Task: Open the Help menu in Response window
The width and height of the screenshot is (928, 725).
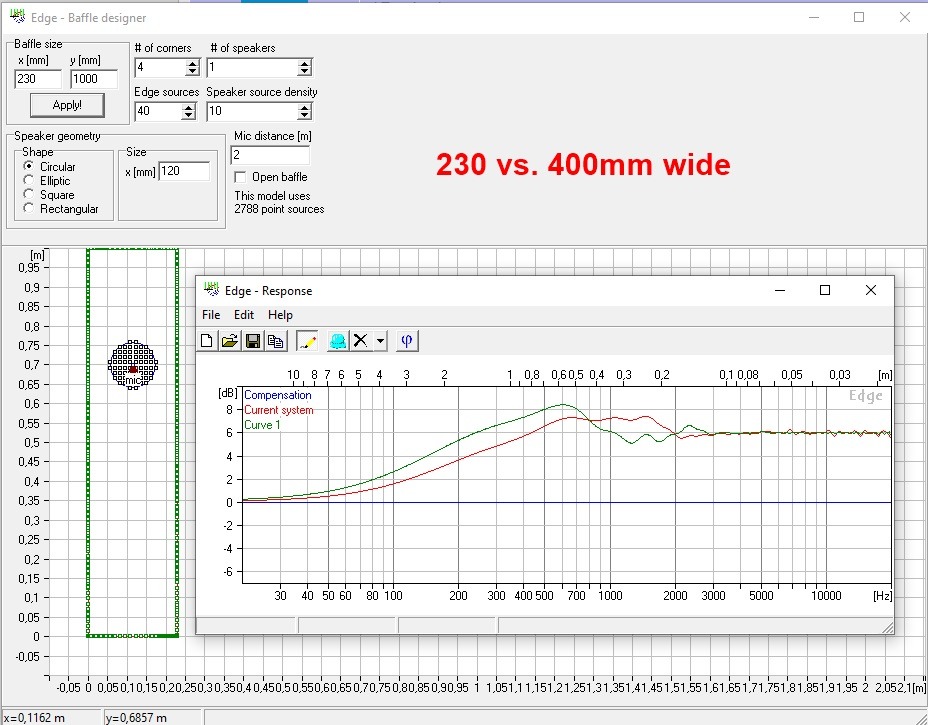Action: pos(280,315)
